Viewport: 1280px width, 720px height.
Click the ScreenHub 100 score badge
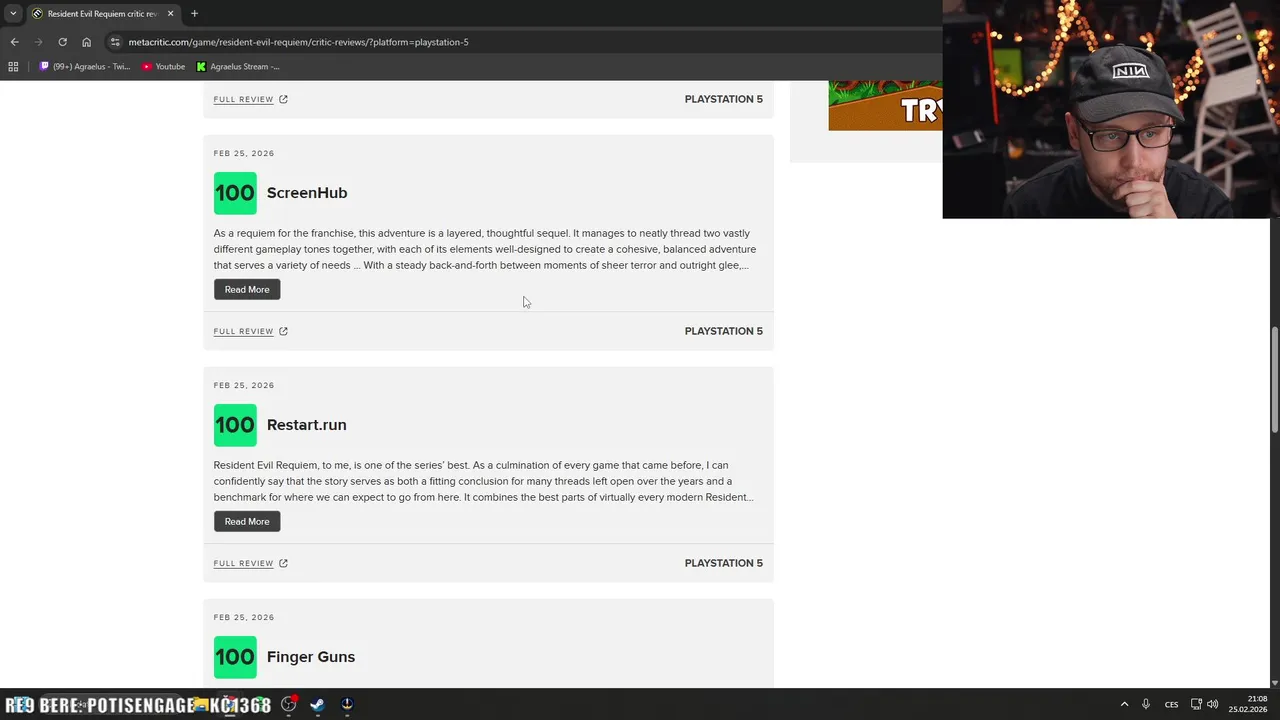pos(235,193)
